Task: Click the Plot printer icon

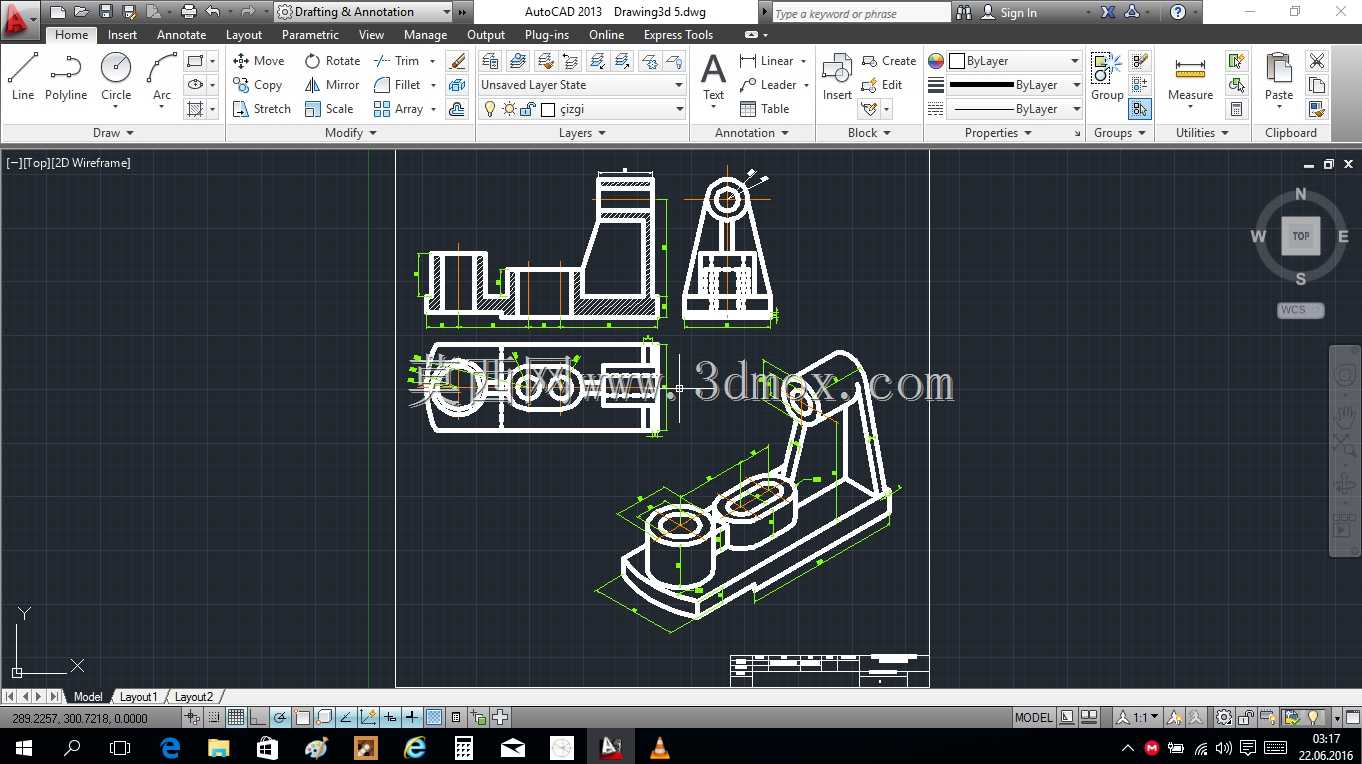Action: 188,12
